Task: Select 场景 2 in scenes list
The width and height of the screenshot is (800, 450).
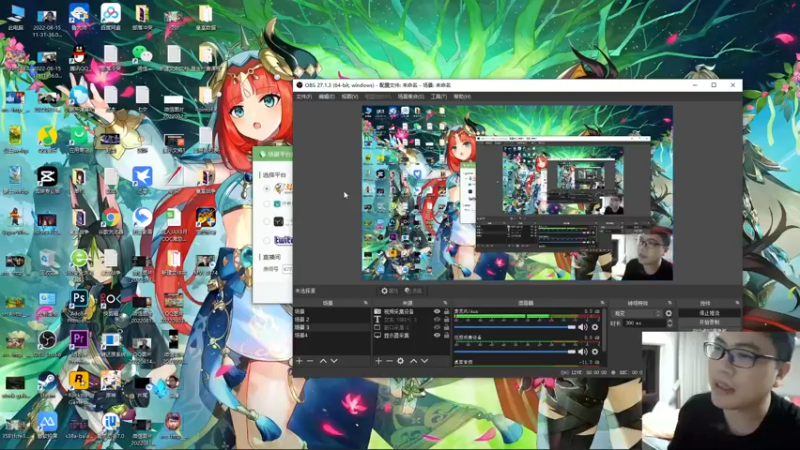Action: coord(302,319)
